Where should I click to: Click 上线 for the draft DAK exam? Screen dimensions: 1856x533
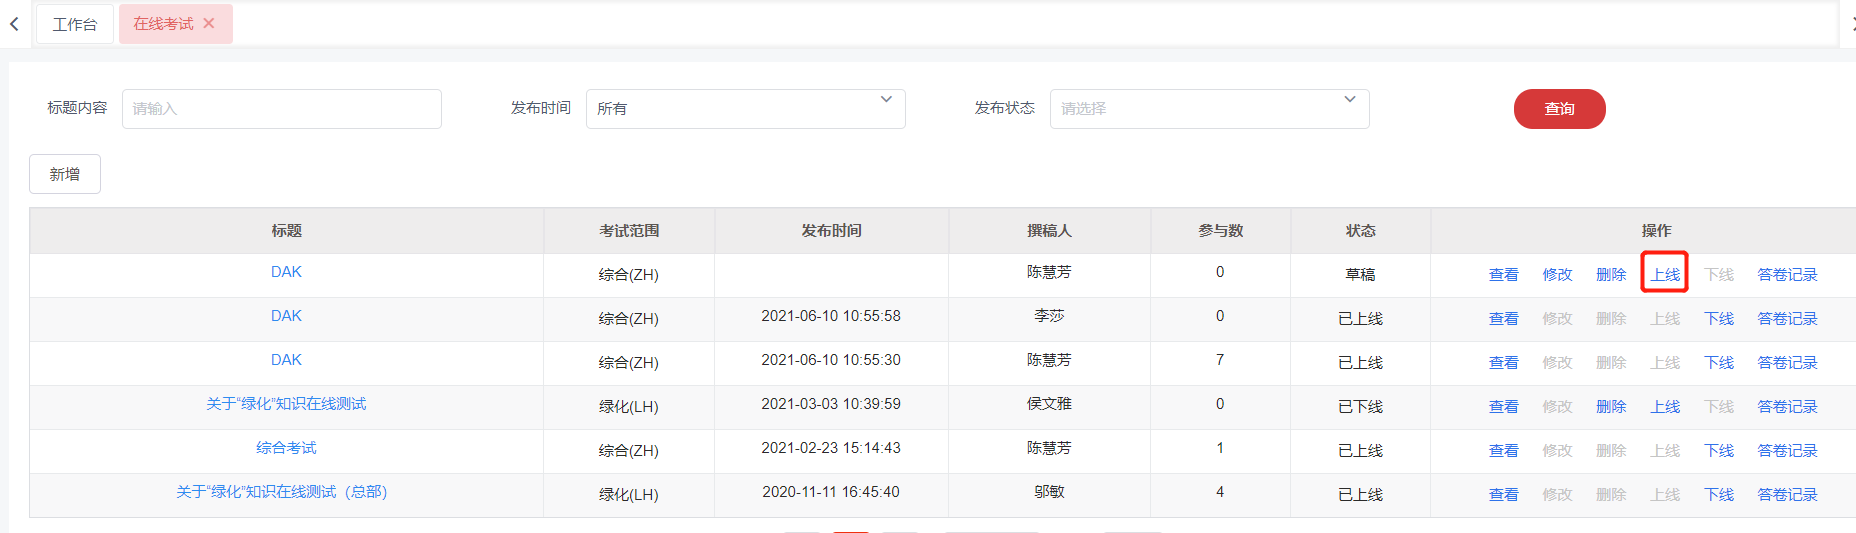tap(1665, 275)
